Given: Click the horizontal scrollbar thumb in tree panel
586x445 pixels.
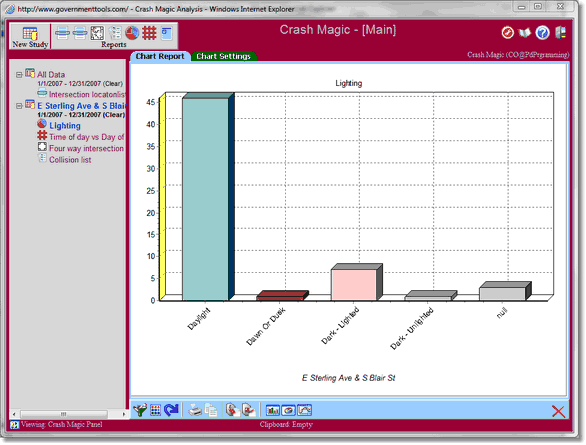Looking at the screenshot, I should click(64, 414).
